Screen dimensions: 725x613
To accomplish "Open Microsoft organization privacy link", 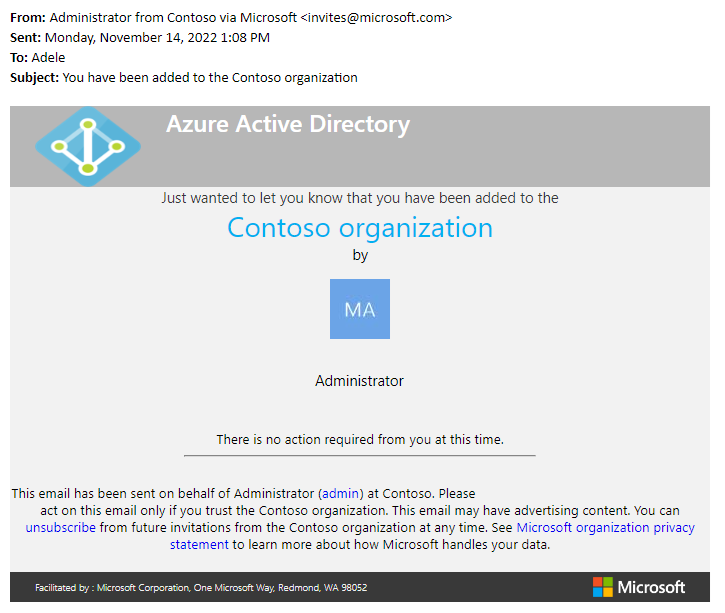I will pos(605,527).
